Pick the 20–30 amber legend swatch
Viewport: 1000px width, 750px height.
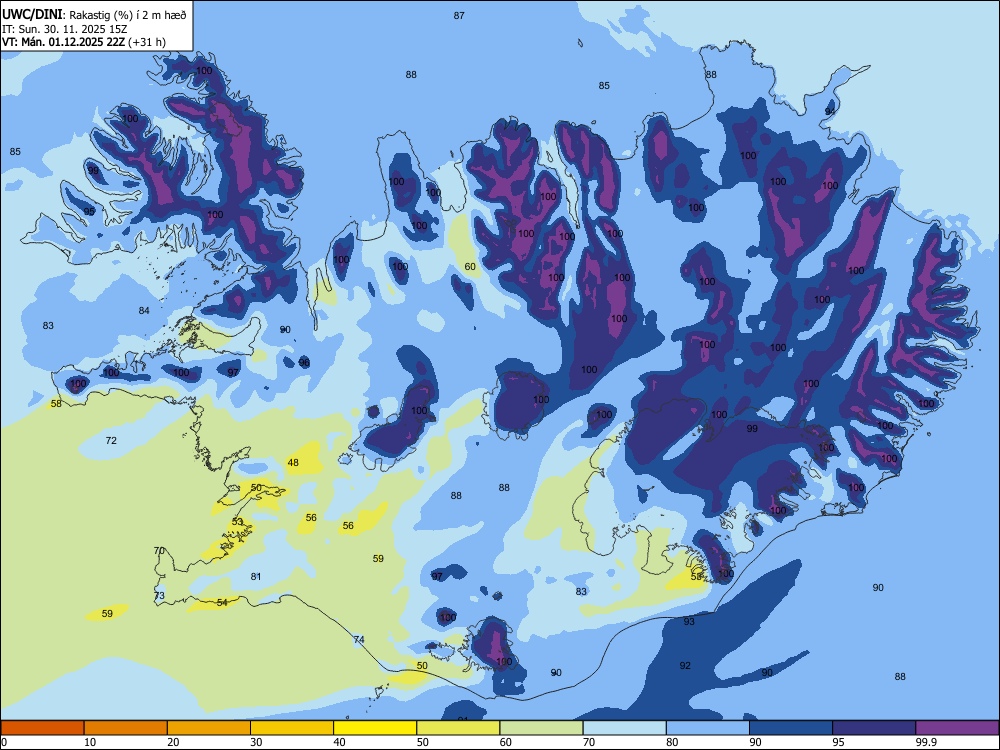pos(209,728)
